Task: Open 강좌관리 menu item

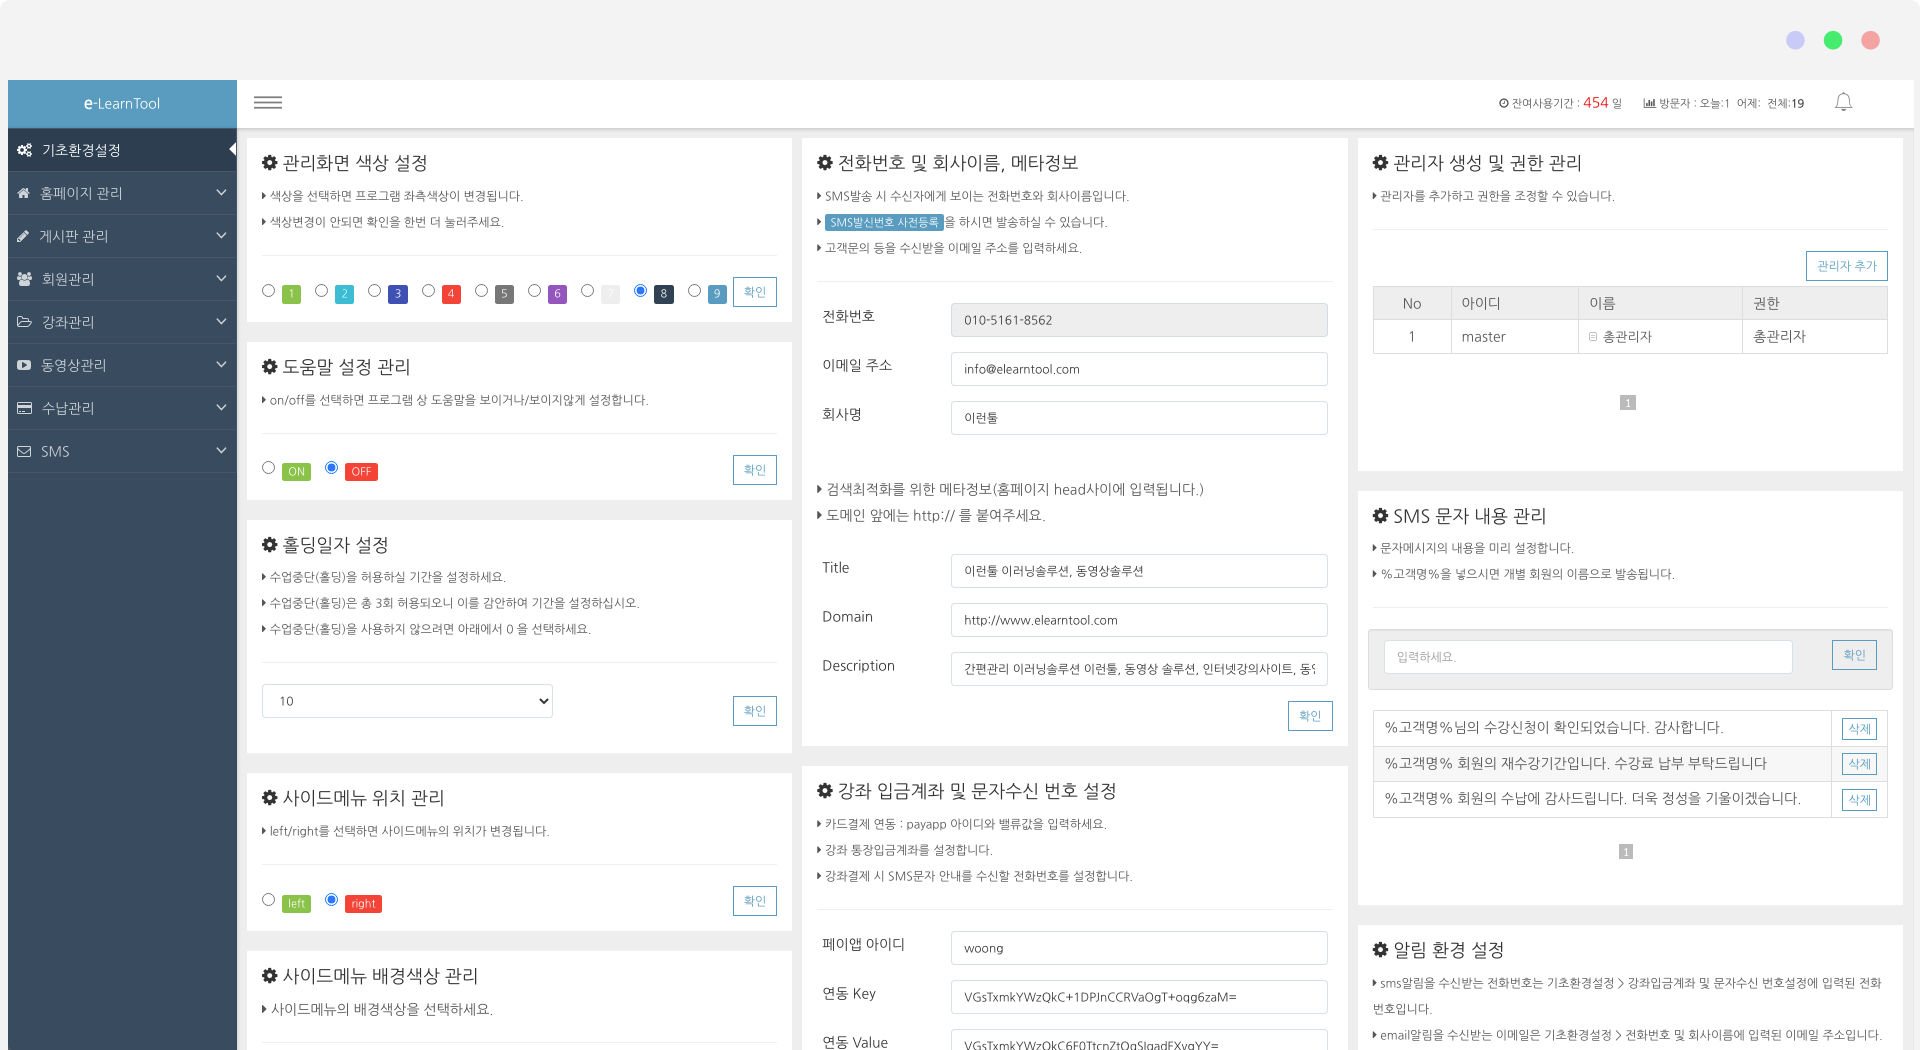Action: point(122,322)
